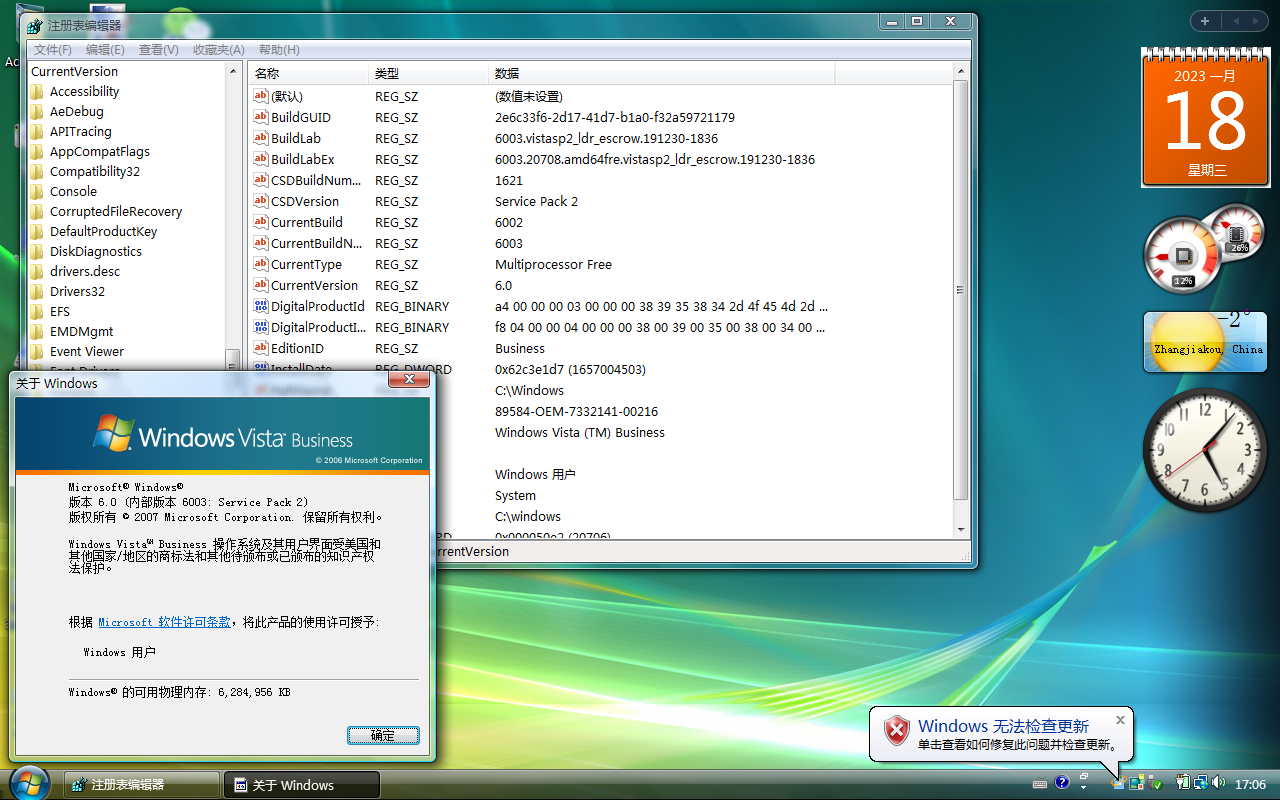Select the CurrentType value name
Viewport: 1280px width, 800px height.
click(x=306, y=264)
